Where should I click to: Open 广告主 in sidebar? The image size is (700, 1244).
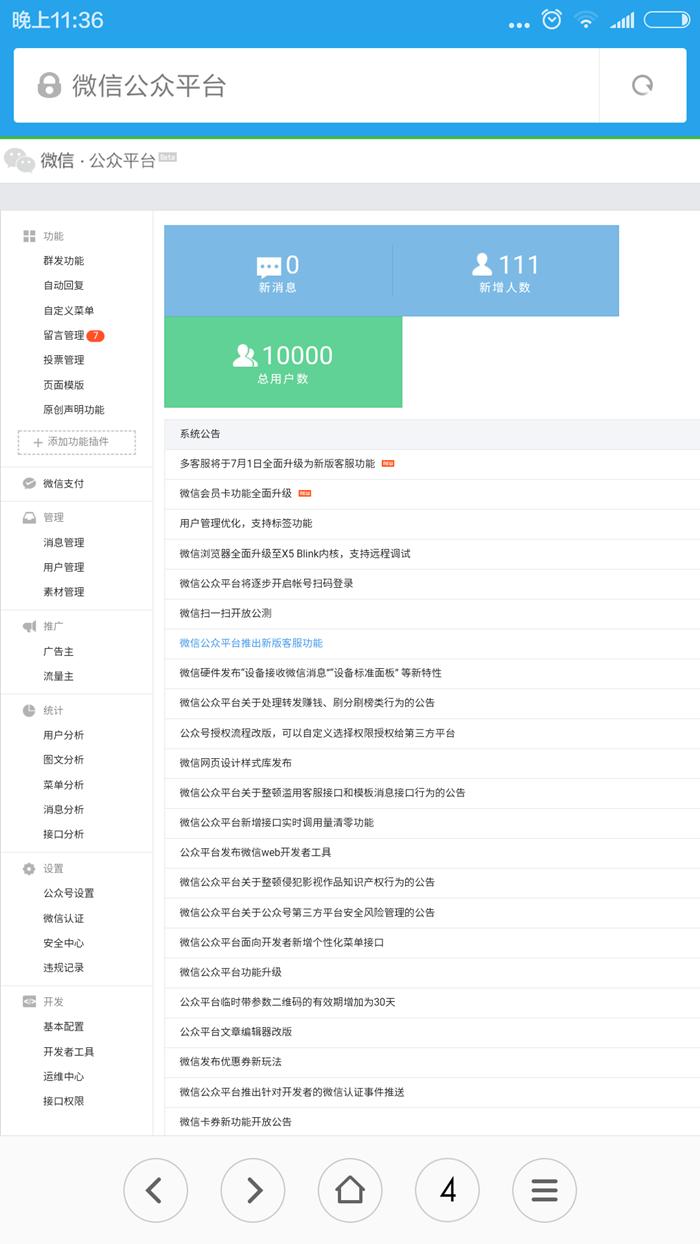click(x=58, y=651)
